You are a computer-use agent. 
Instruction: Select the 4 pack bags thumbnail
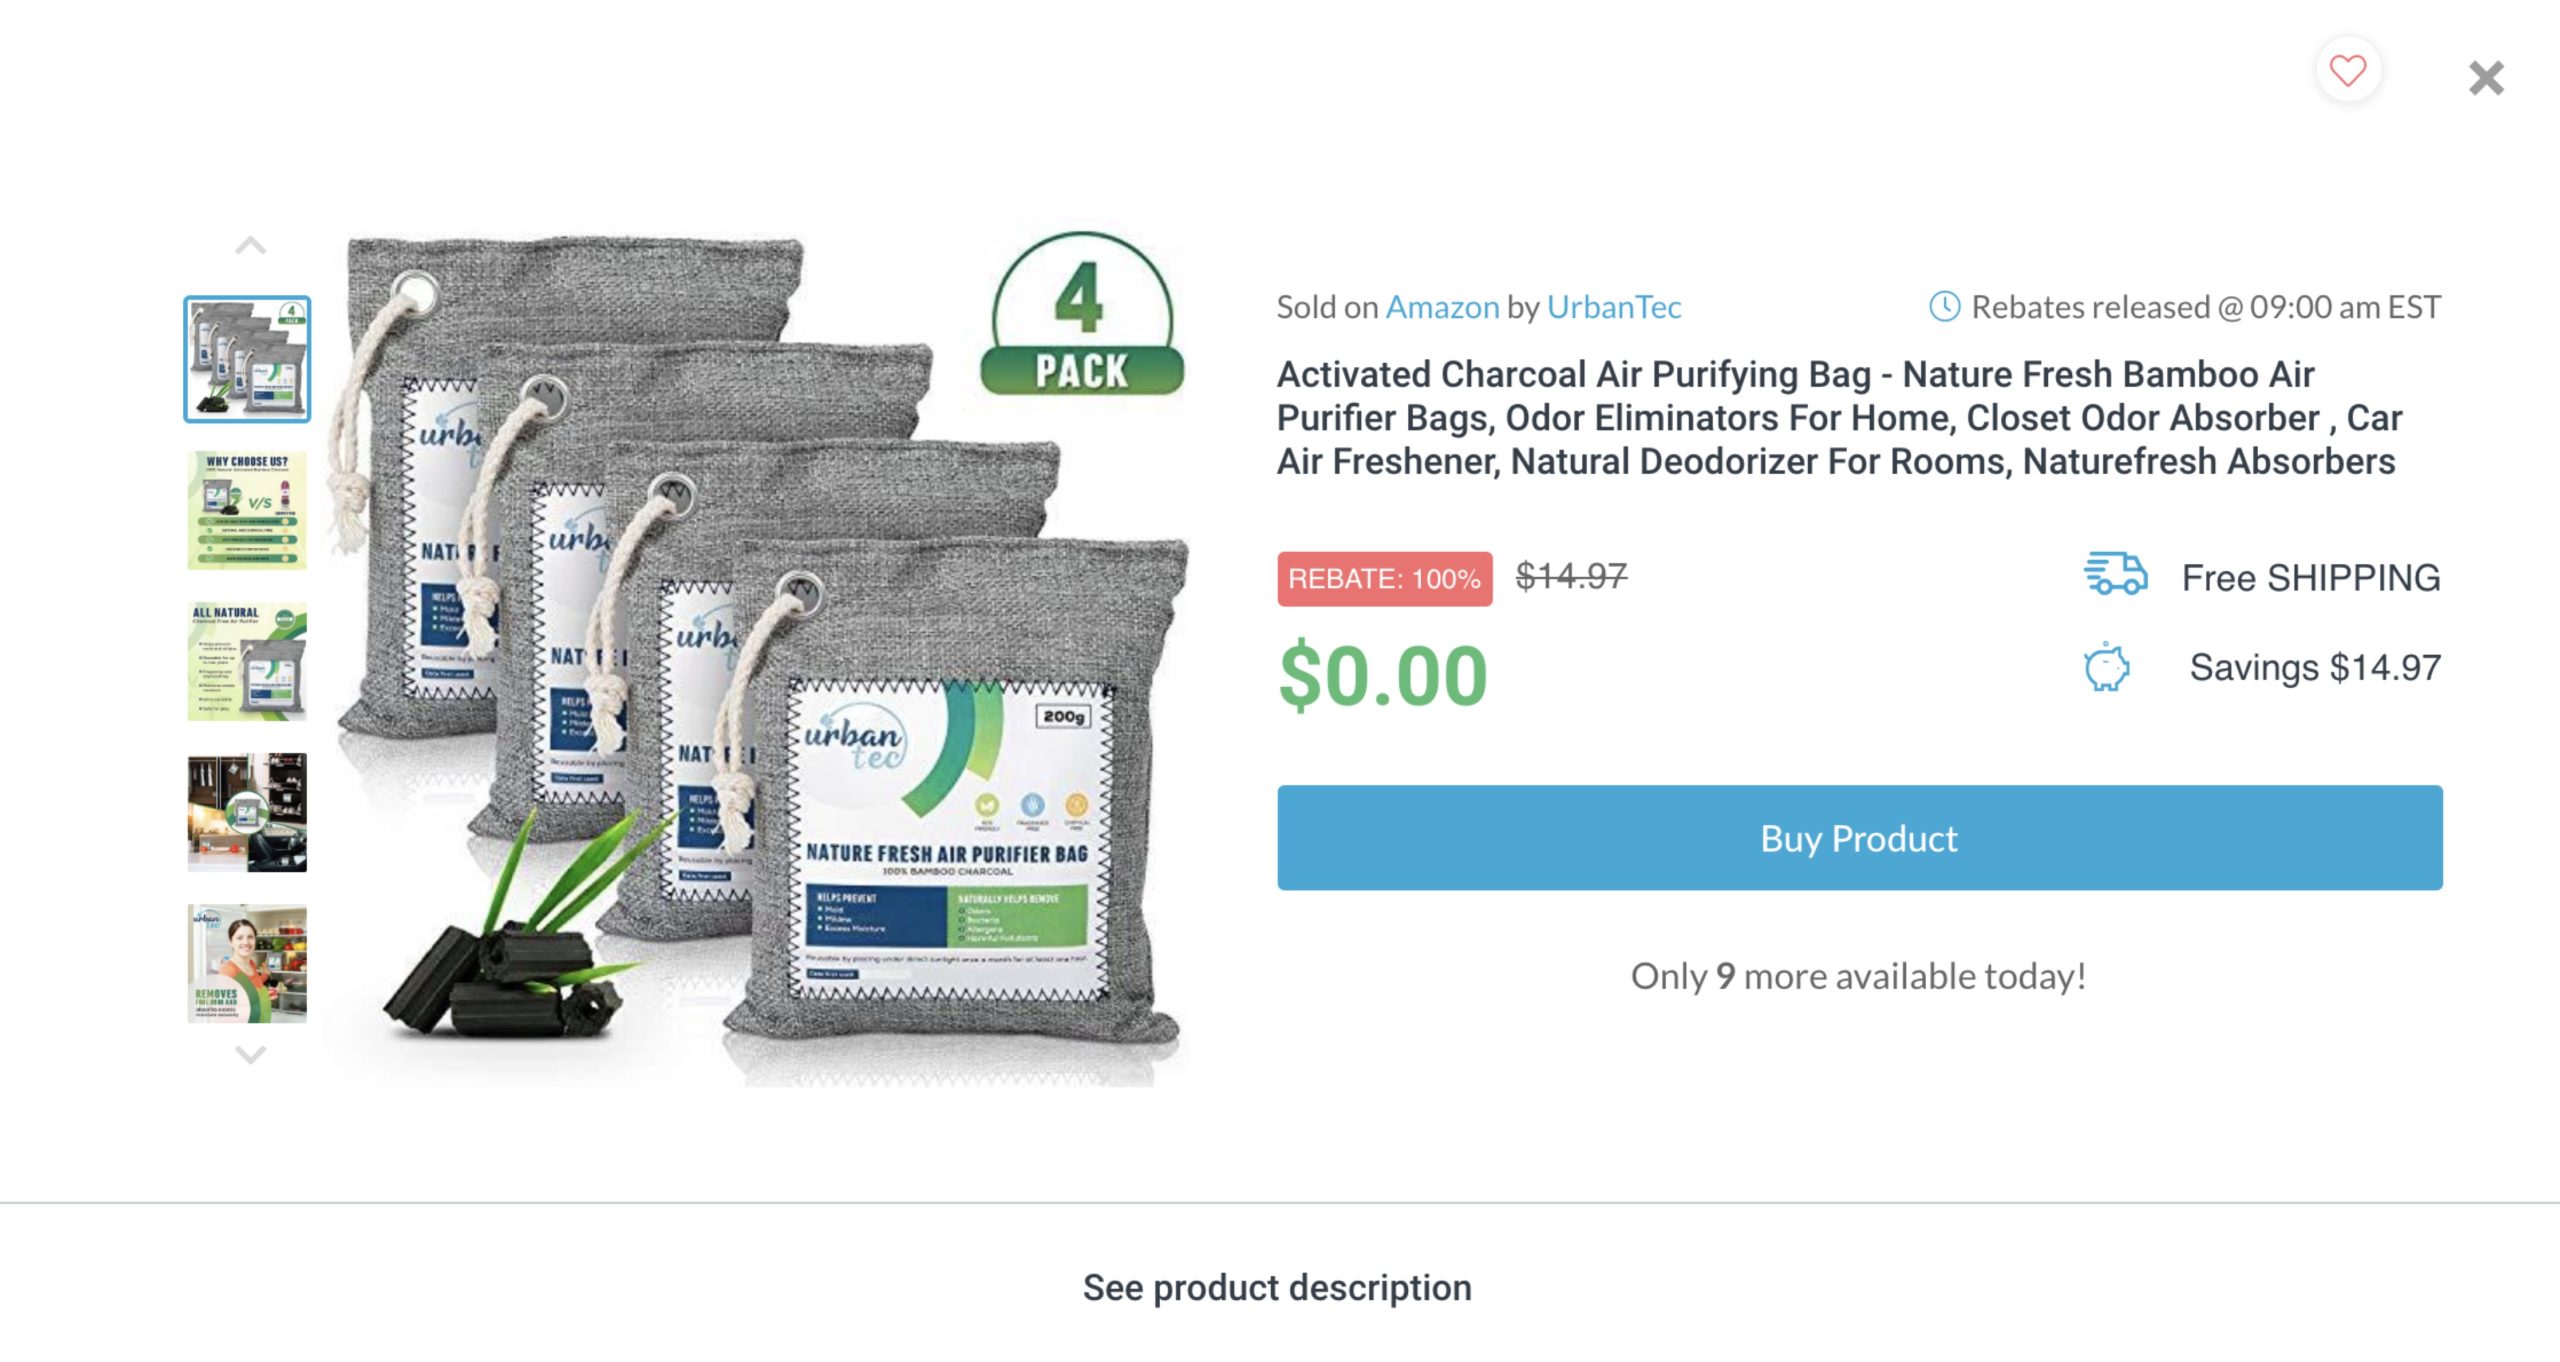[x=247, y=359]
